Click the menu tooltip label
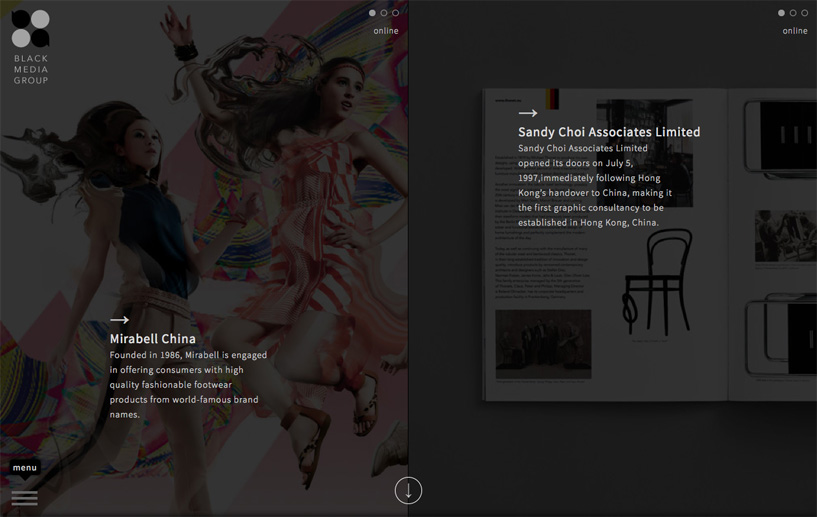 tap(25, 467)
